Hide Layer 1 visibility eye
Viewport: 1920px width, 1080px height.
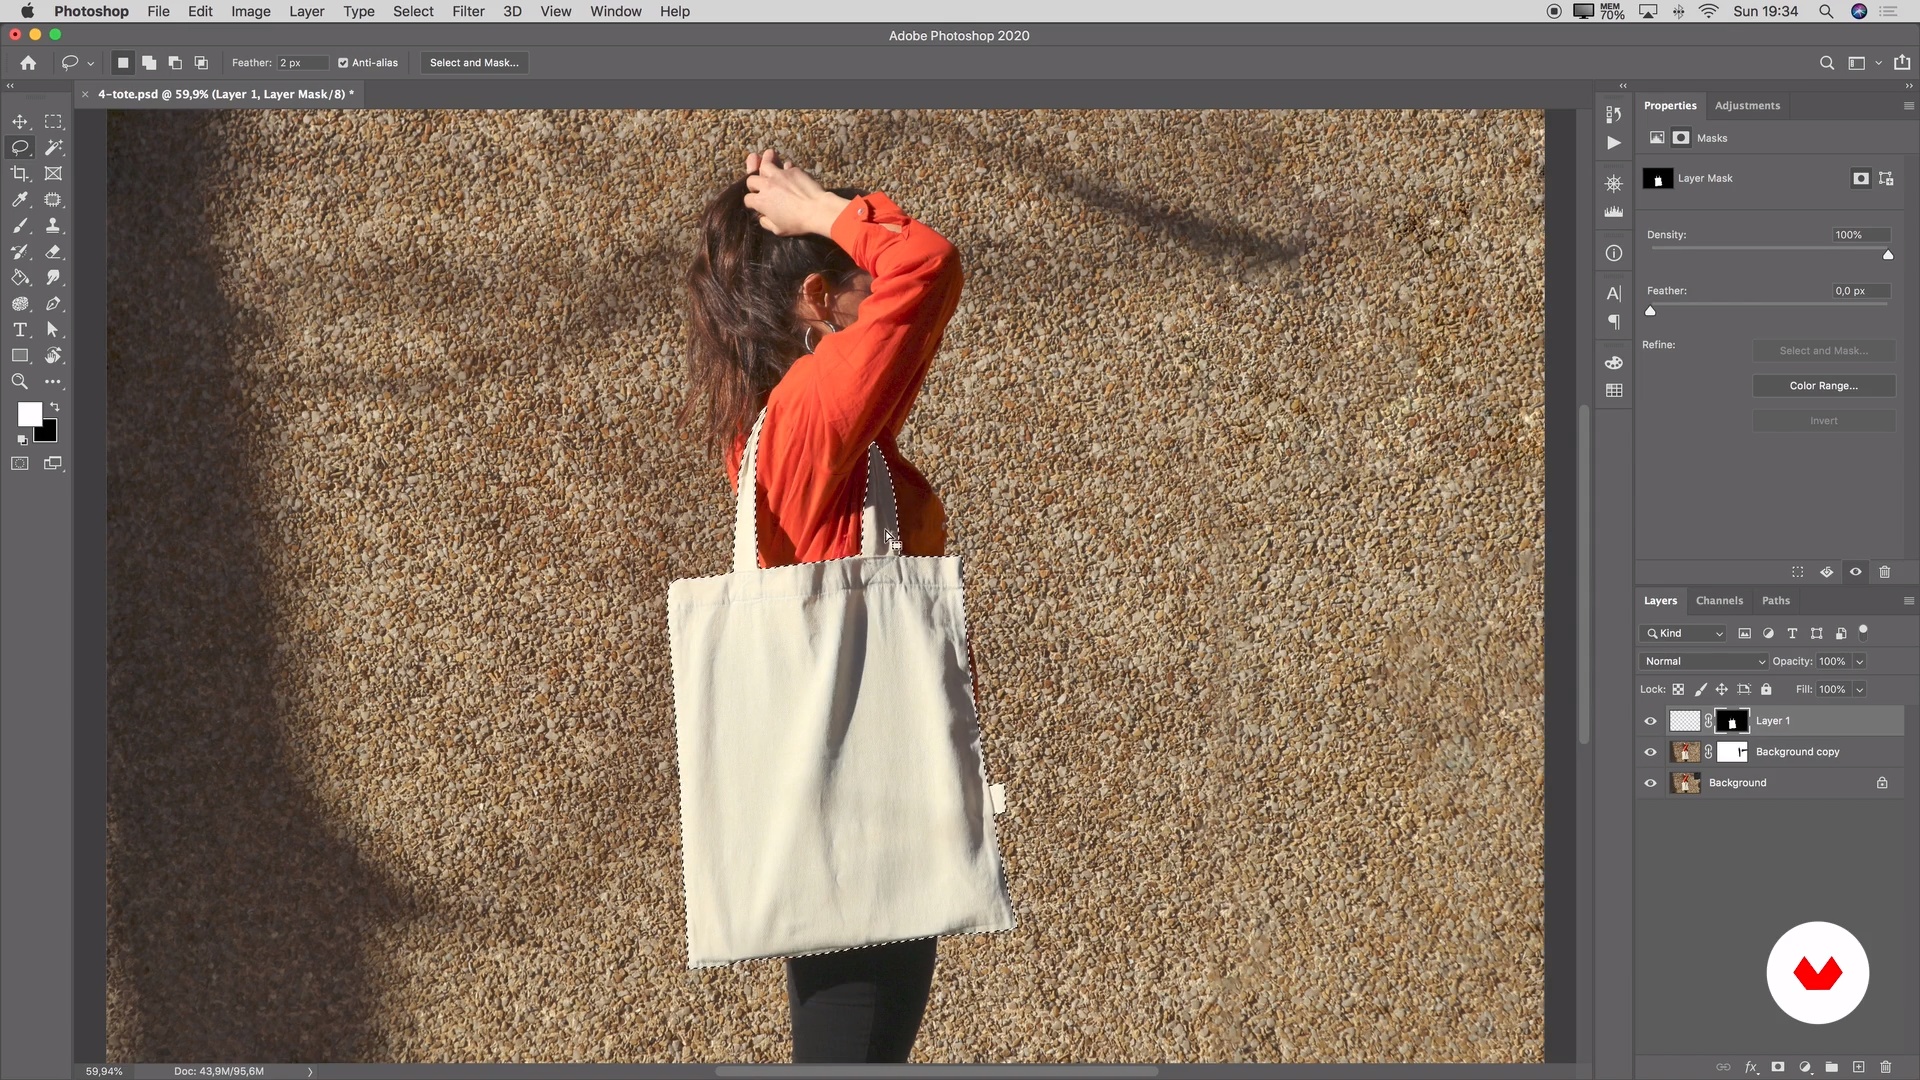pyautogui.click(x=1650, y=721)
